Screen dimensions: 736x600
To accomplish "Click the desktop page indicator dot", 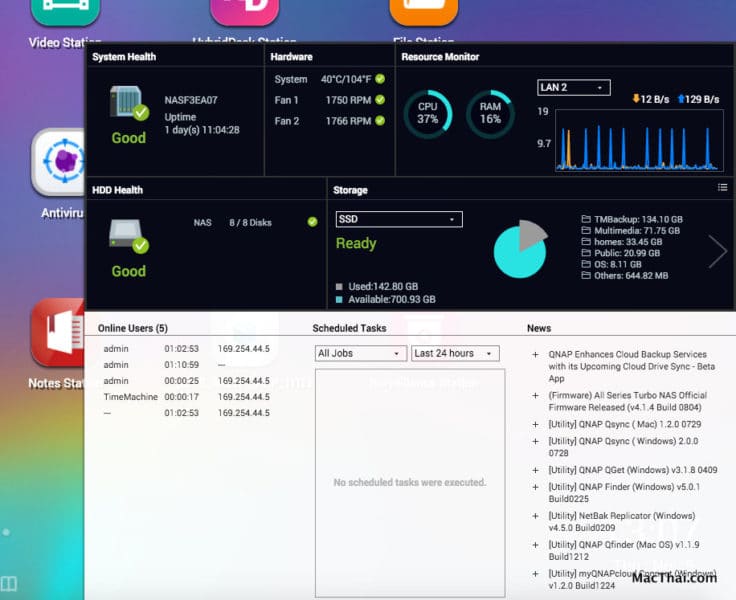I will pyautogui.click(x=6, y=532).
